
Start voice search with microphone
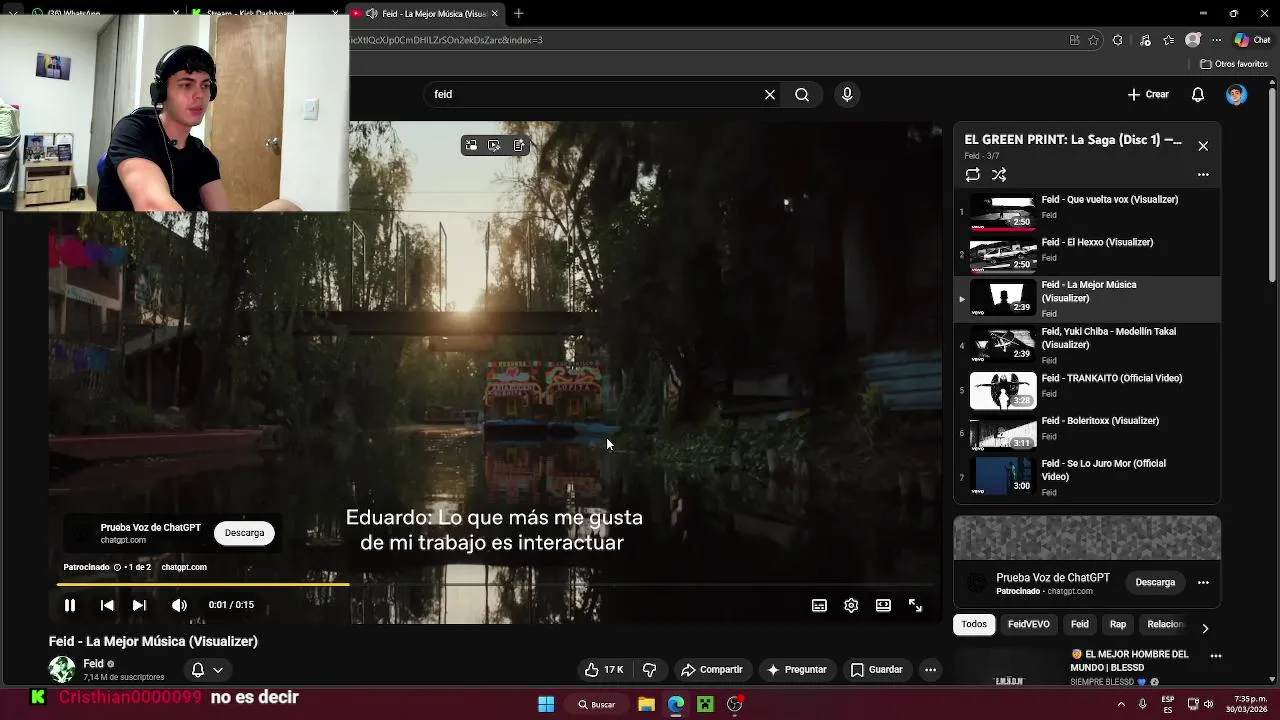847,94
